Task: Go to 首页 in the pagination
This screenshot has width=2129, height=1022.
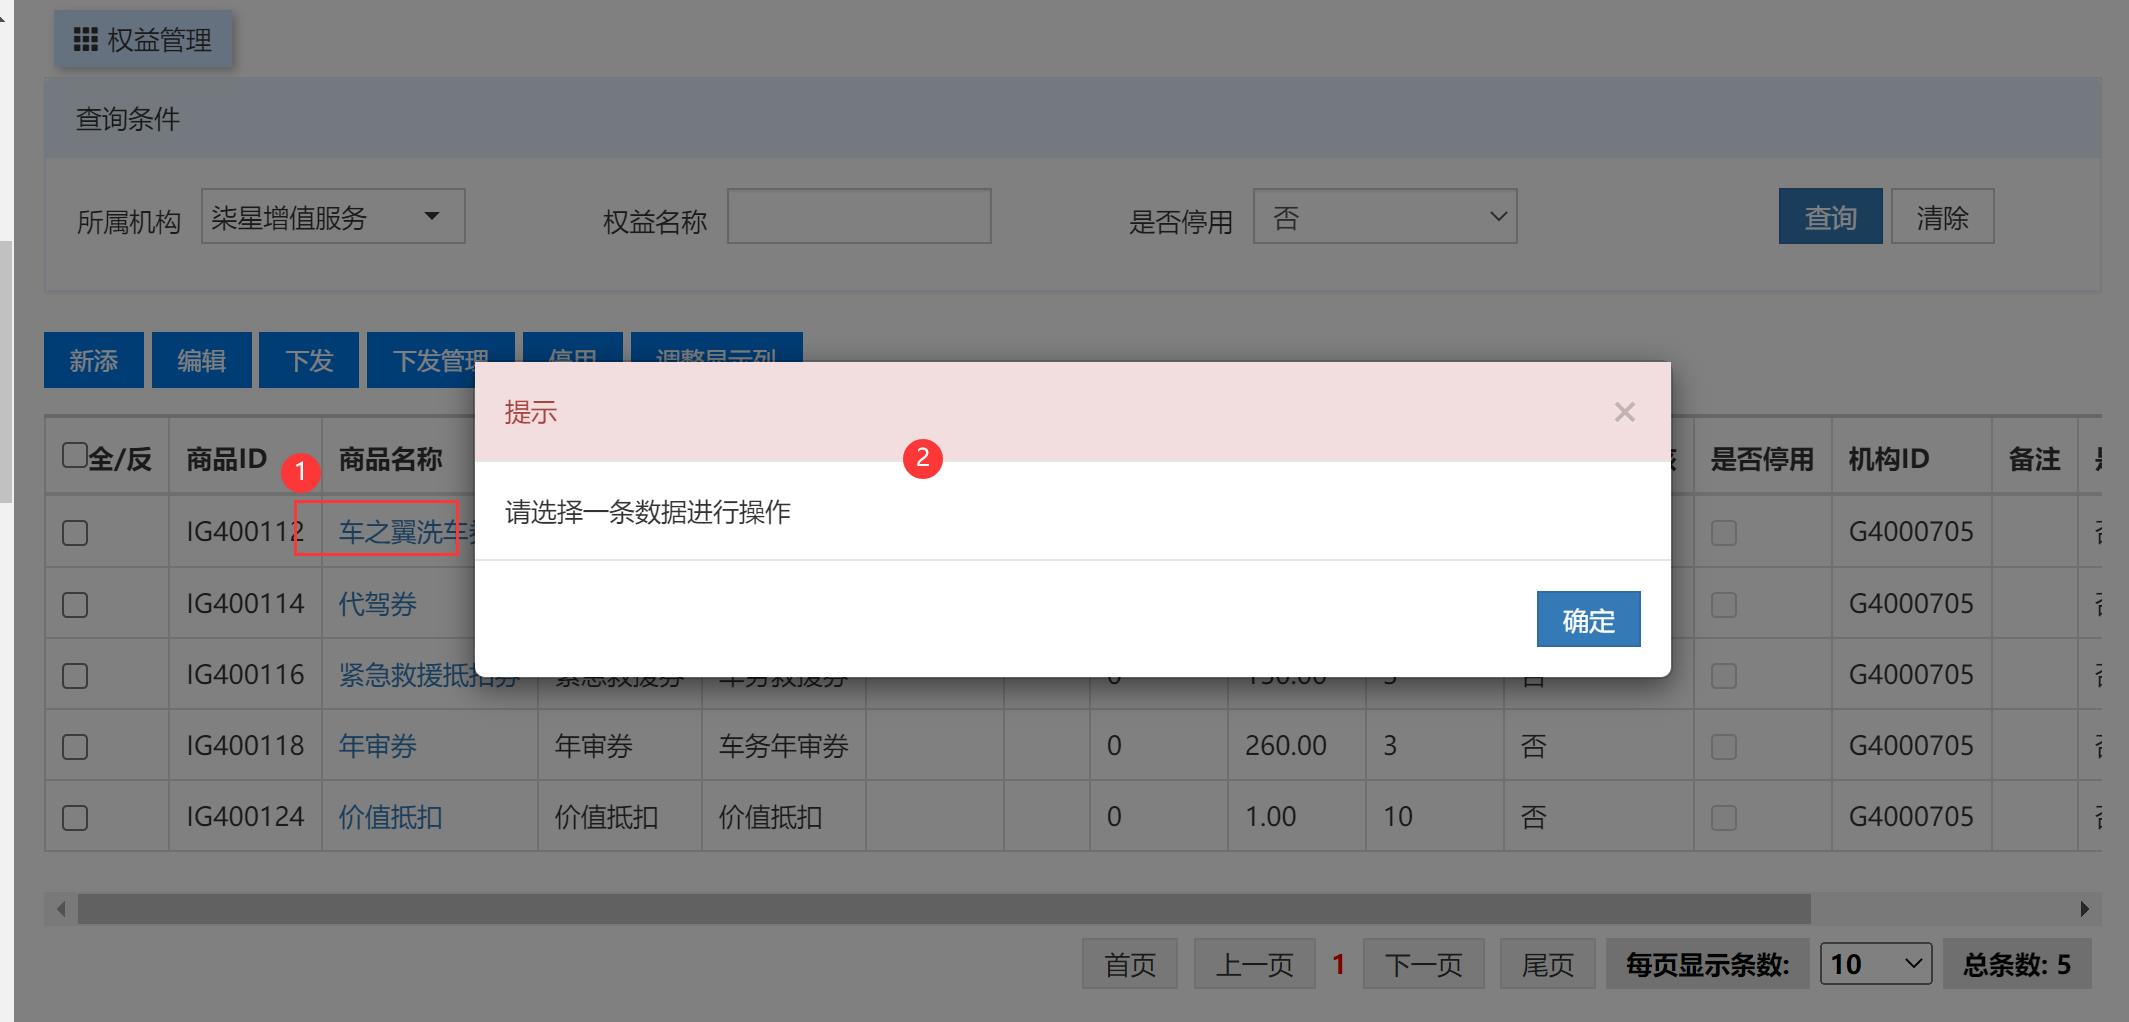Action: 1130,964
